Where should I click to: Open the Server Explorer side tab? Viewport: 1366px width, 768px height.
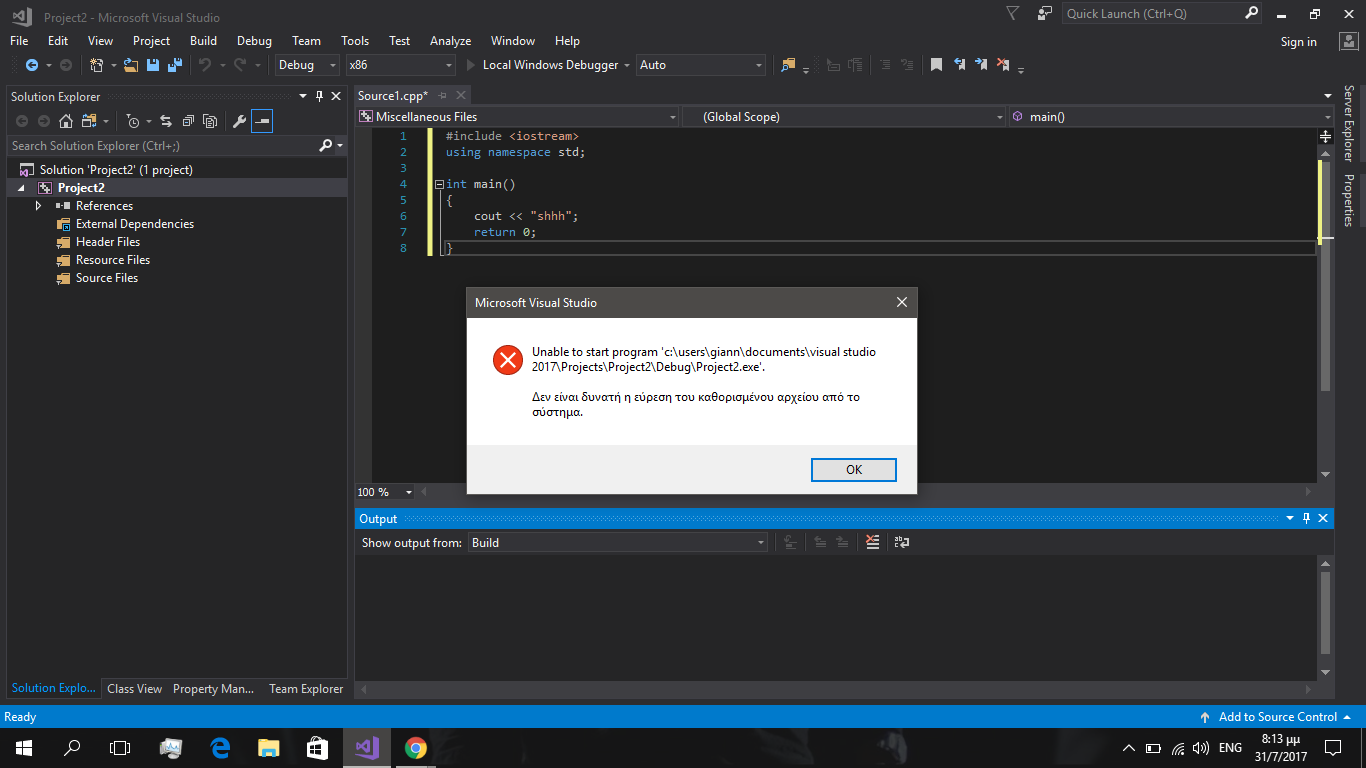(1349, 123)
